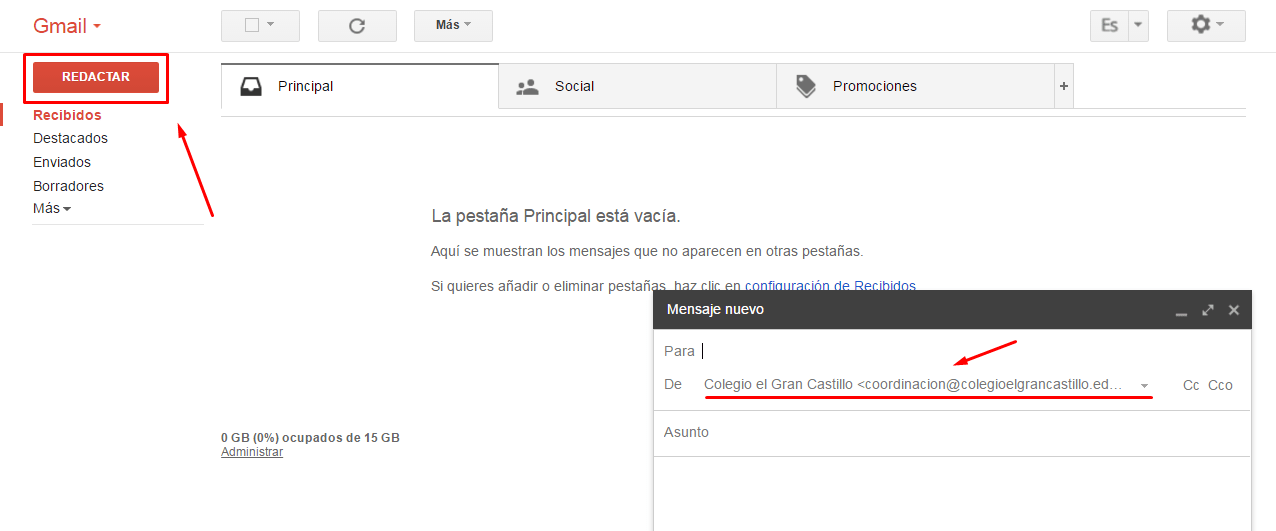Switch to the Social tab
The height and width of the screenshot is (531, 1276).
(637, 86)
